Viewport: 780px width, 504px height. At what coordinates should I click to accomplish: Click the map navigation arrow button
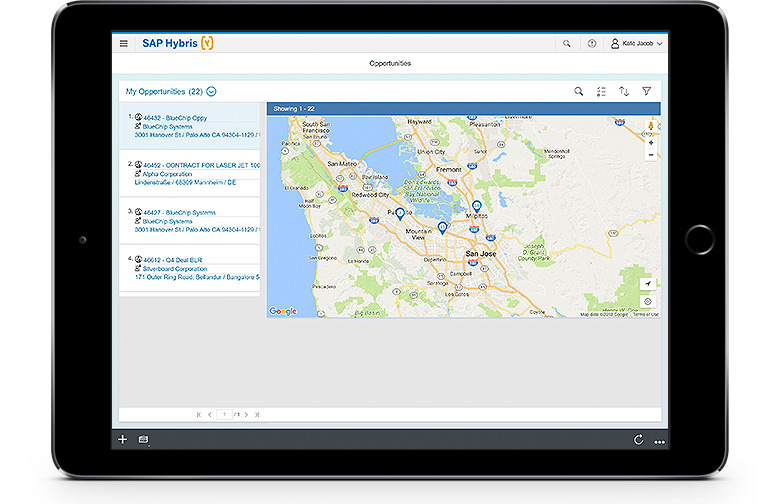[648, 284]
